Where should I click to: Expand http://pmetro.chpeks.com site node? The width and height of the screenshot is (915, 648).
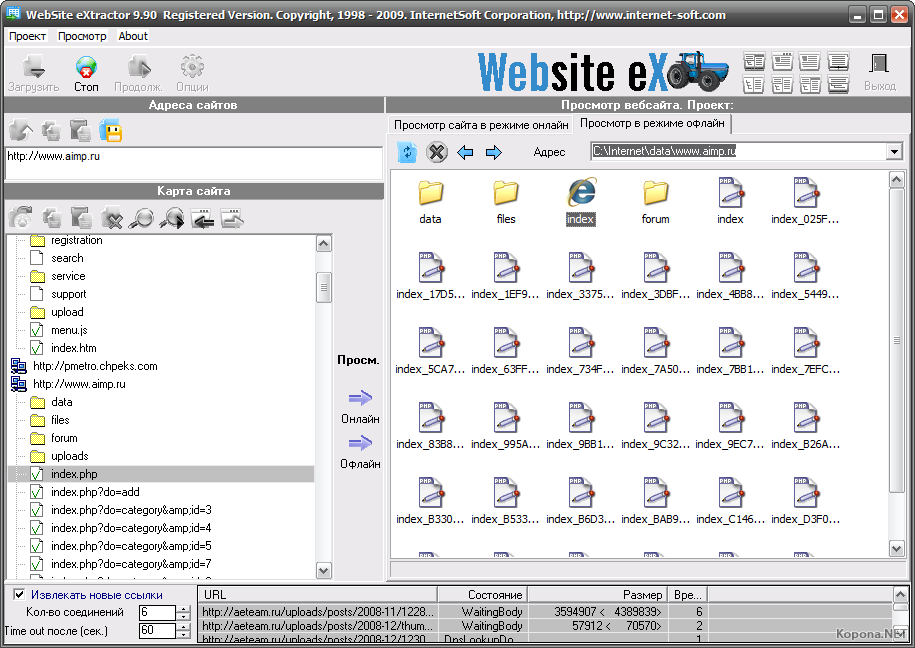(19, 366)
